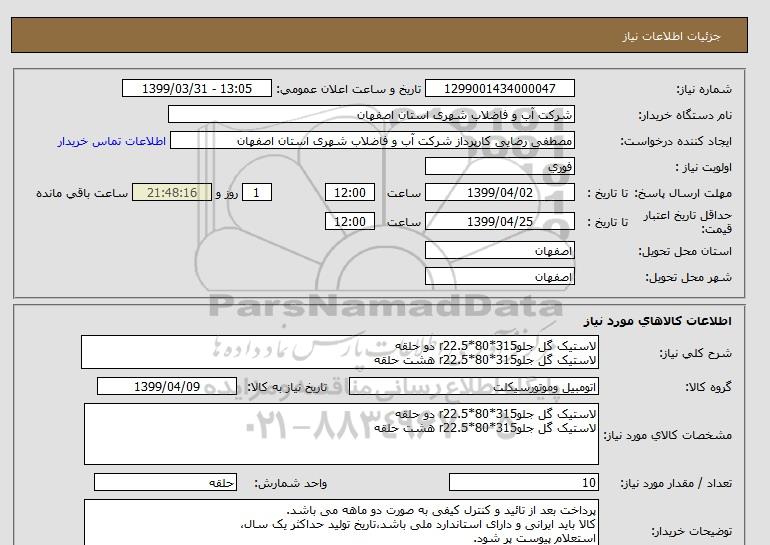Select the priority field showing فوری
This screenshot has width=770, height=545.
pyautogui.click(x=499, y=166)
